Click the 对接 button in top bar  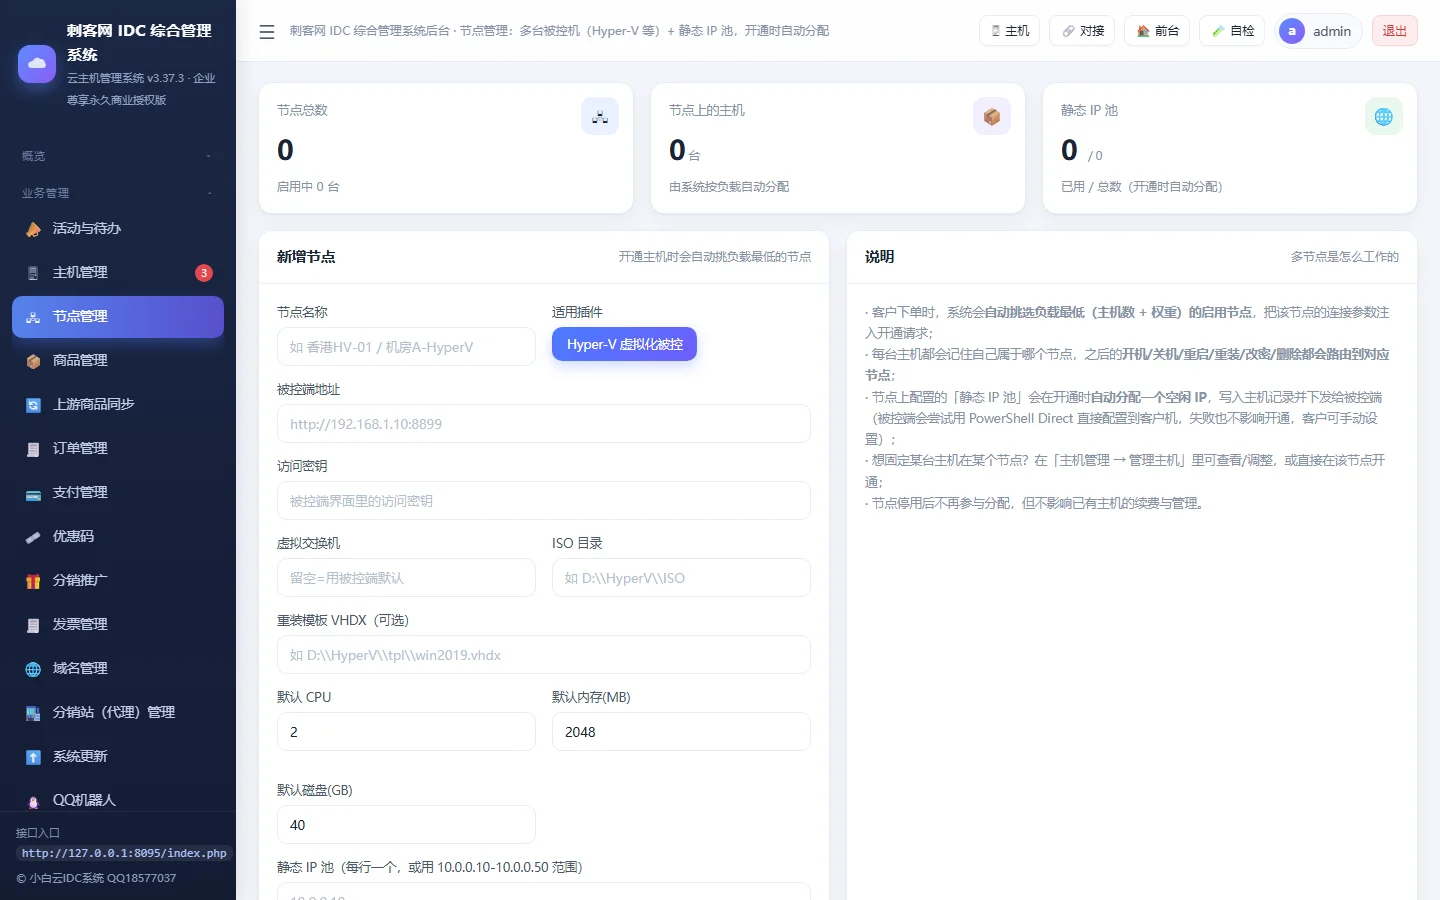click(1084, 31)
